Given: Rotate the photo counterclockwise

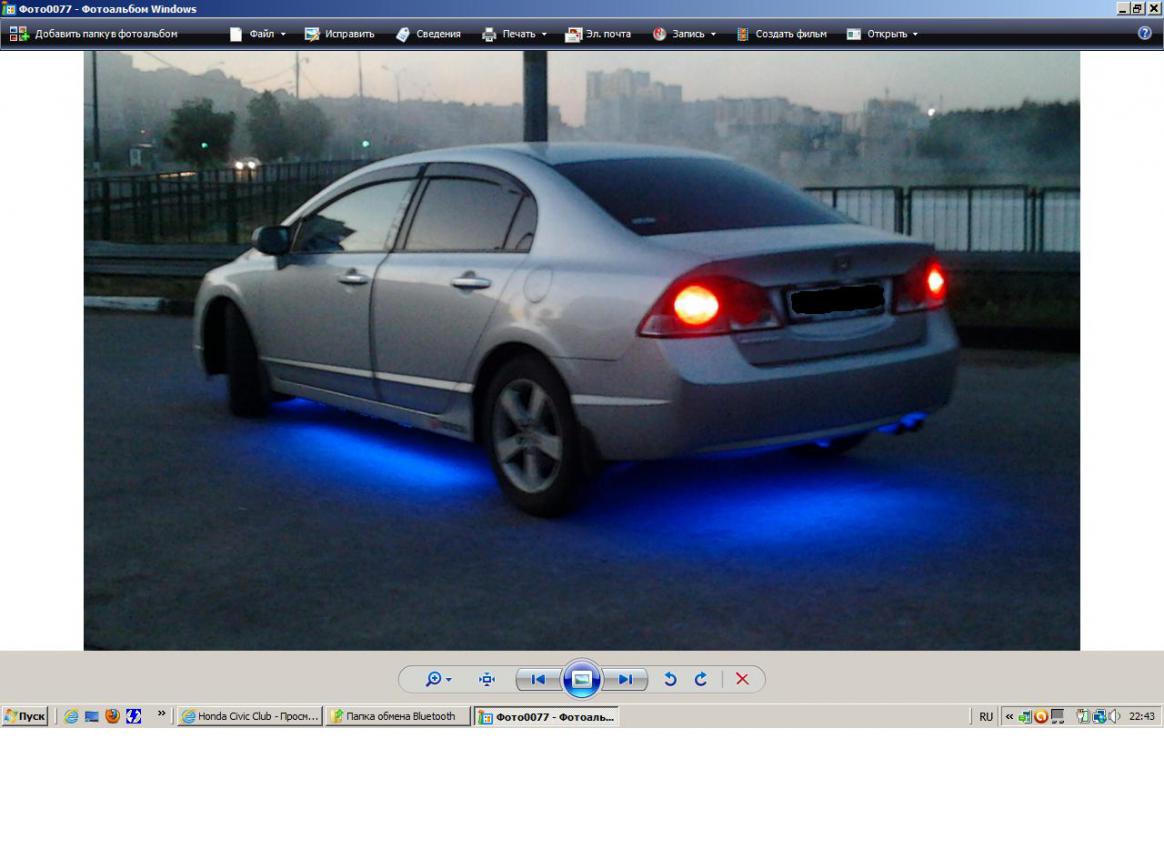Looking at the screenshot, I should [670, 680].
